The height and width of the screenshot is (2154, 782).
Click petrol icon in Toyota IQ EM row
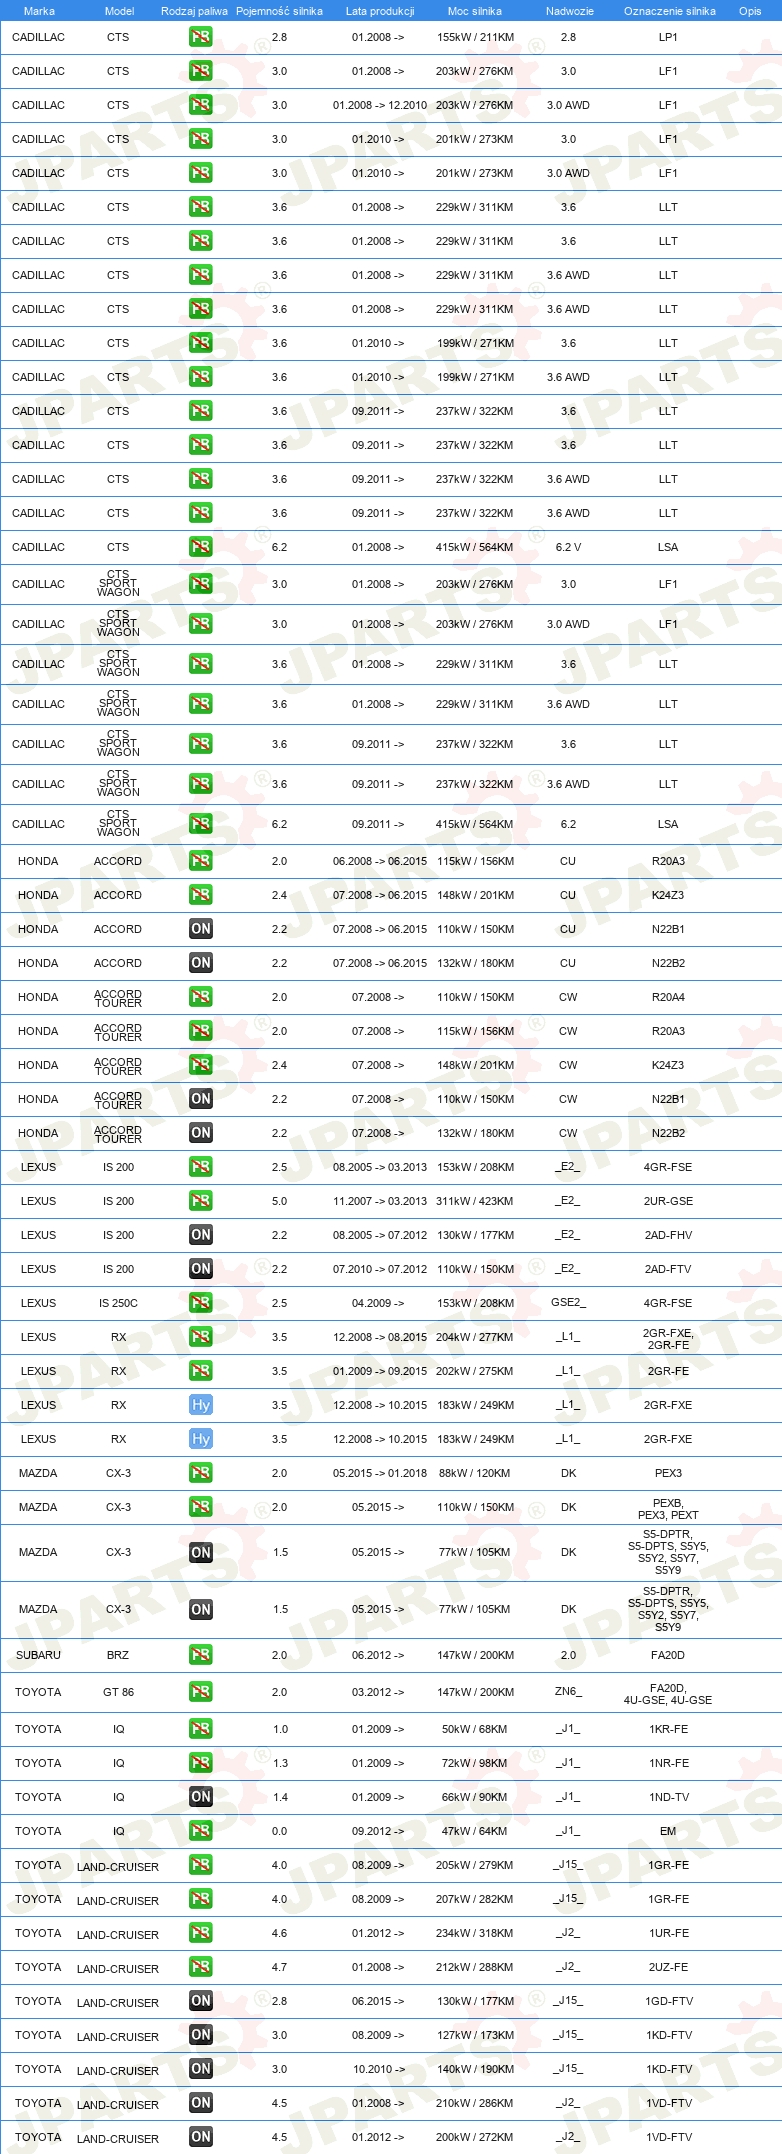click(201, 1831)
